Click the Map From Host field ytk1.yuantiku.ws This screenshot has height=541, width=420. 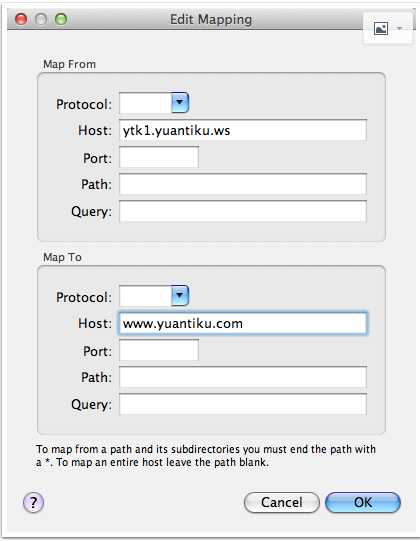[243, 130]
